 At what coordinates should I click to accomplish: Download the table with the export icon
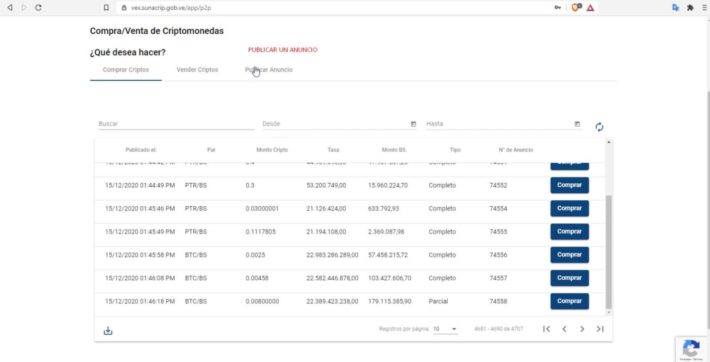click(x=108, y=331)
